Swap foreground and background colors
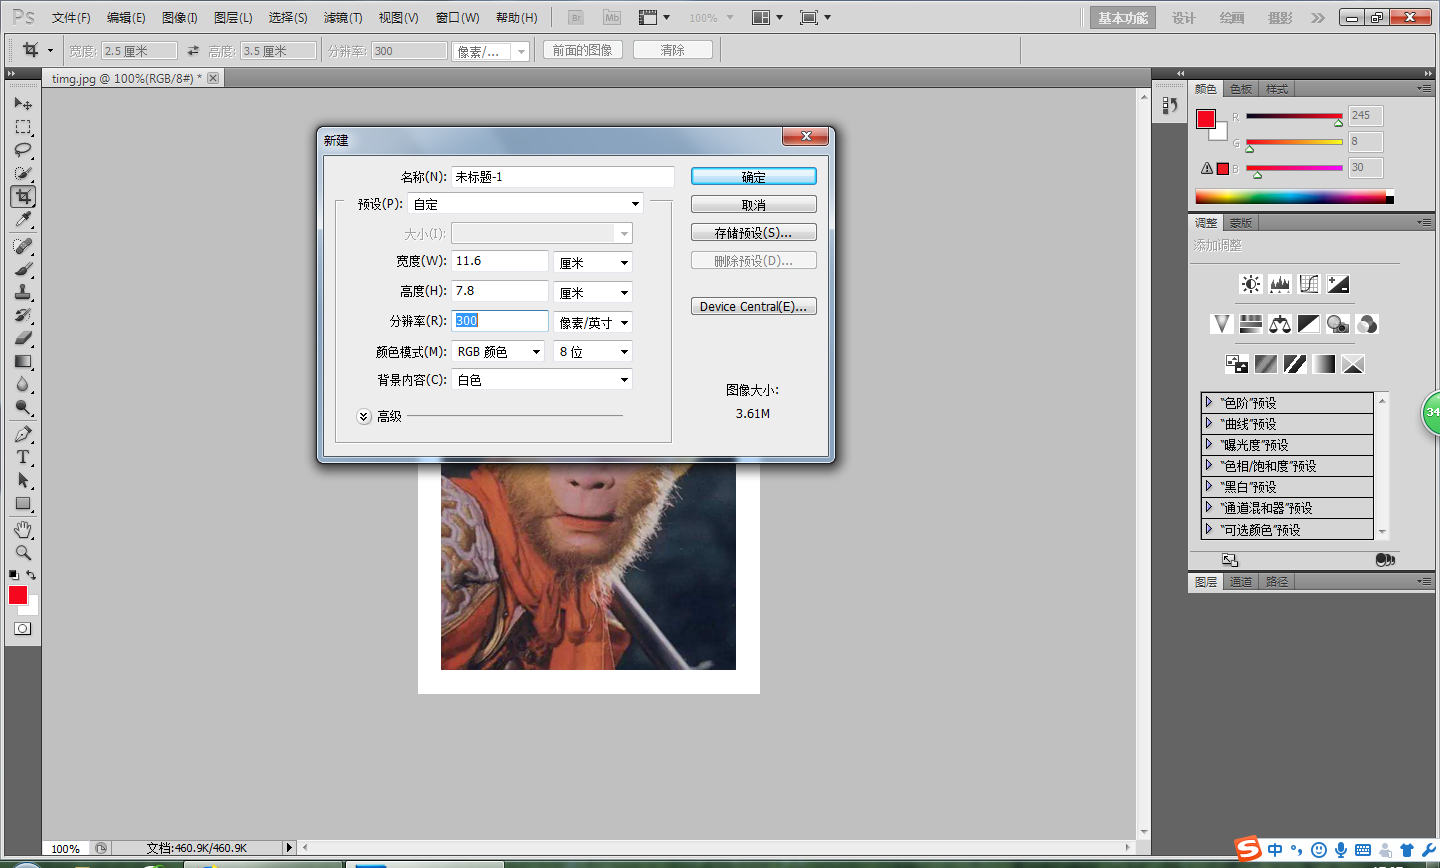The height and width of the screenshot is (868, 1440). click(x=32, y=575)
